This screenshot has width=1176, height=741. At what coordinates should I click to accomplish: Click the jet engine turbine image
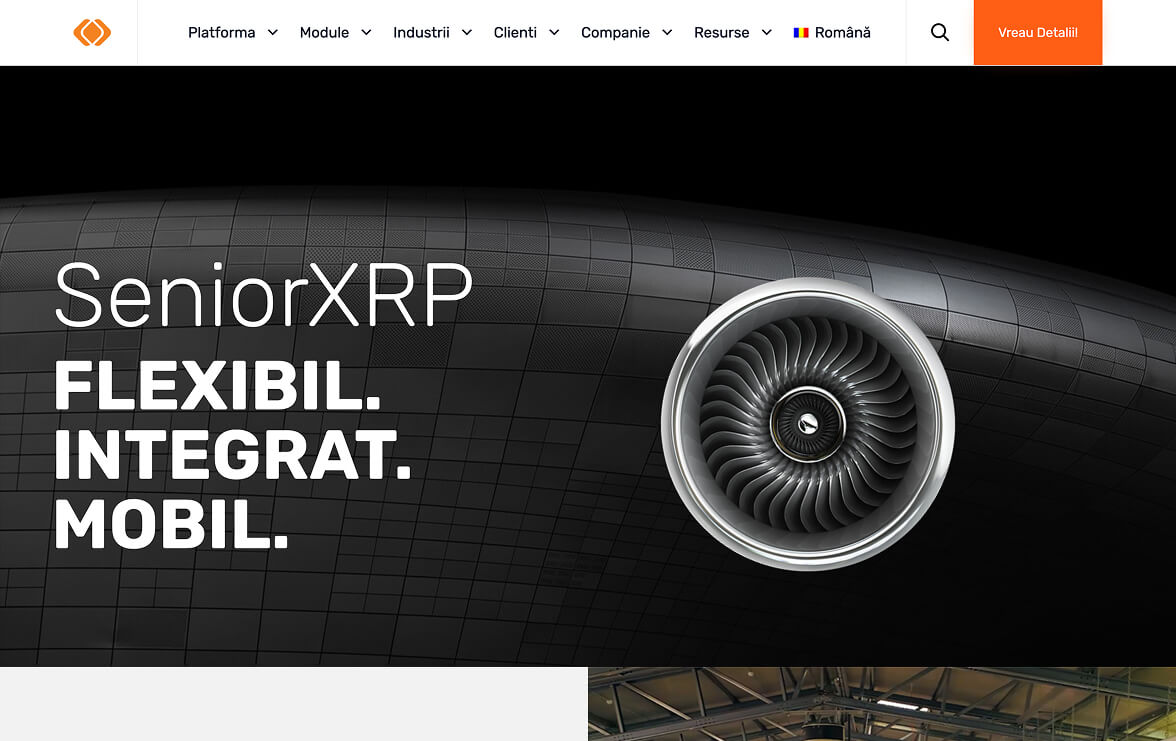[808, 424]
